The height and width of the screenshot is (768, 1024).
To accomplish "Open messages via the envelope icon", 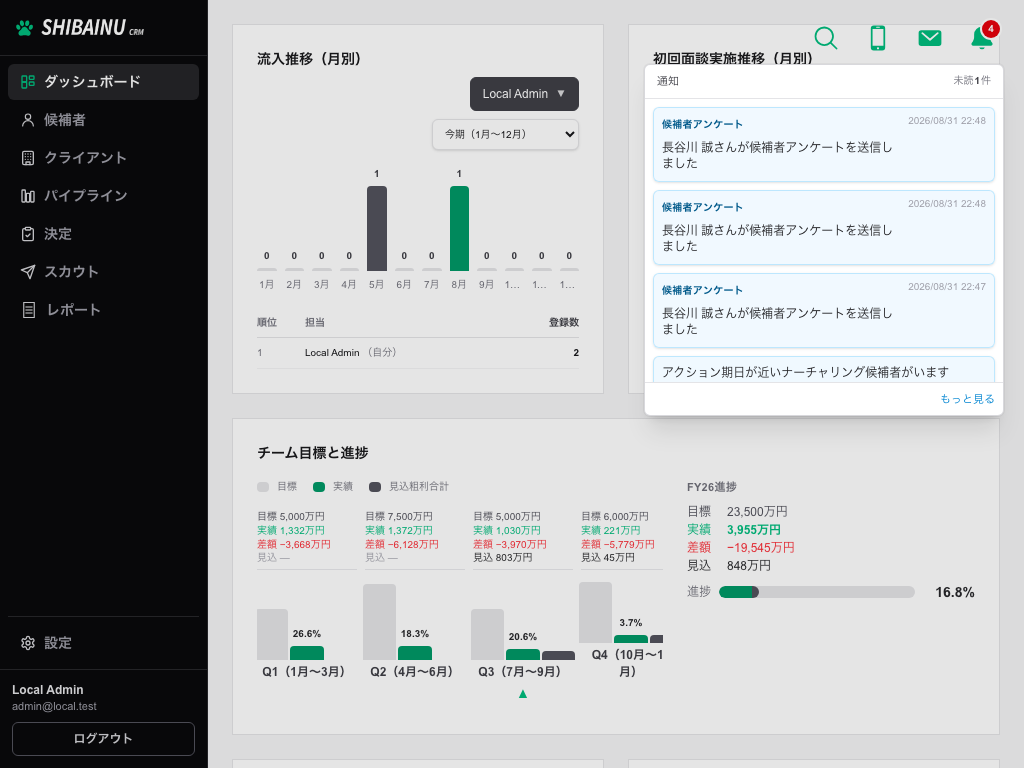I will pyautogui.click(x=929, y=38).
